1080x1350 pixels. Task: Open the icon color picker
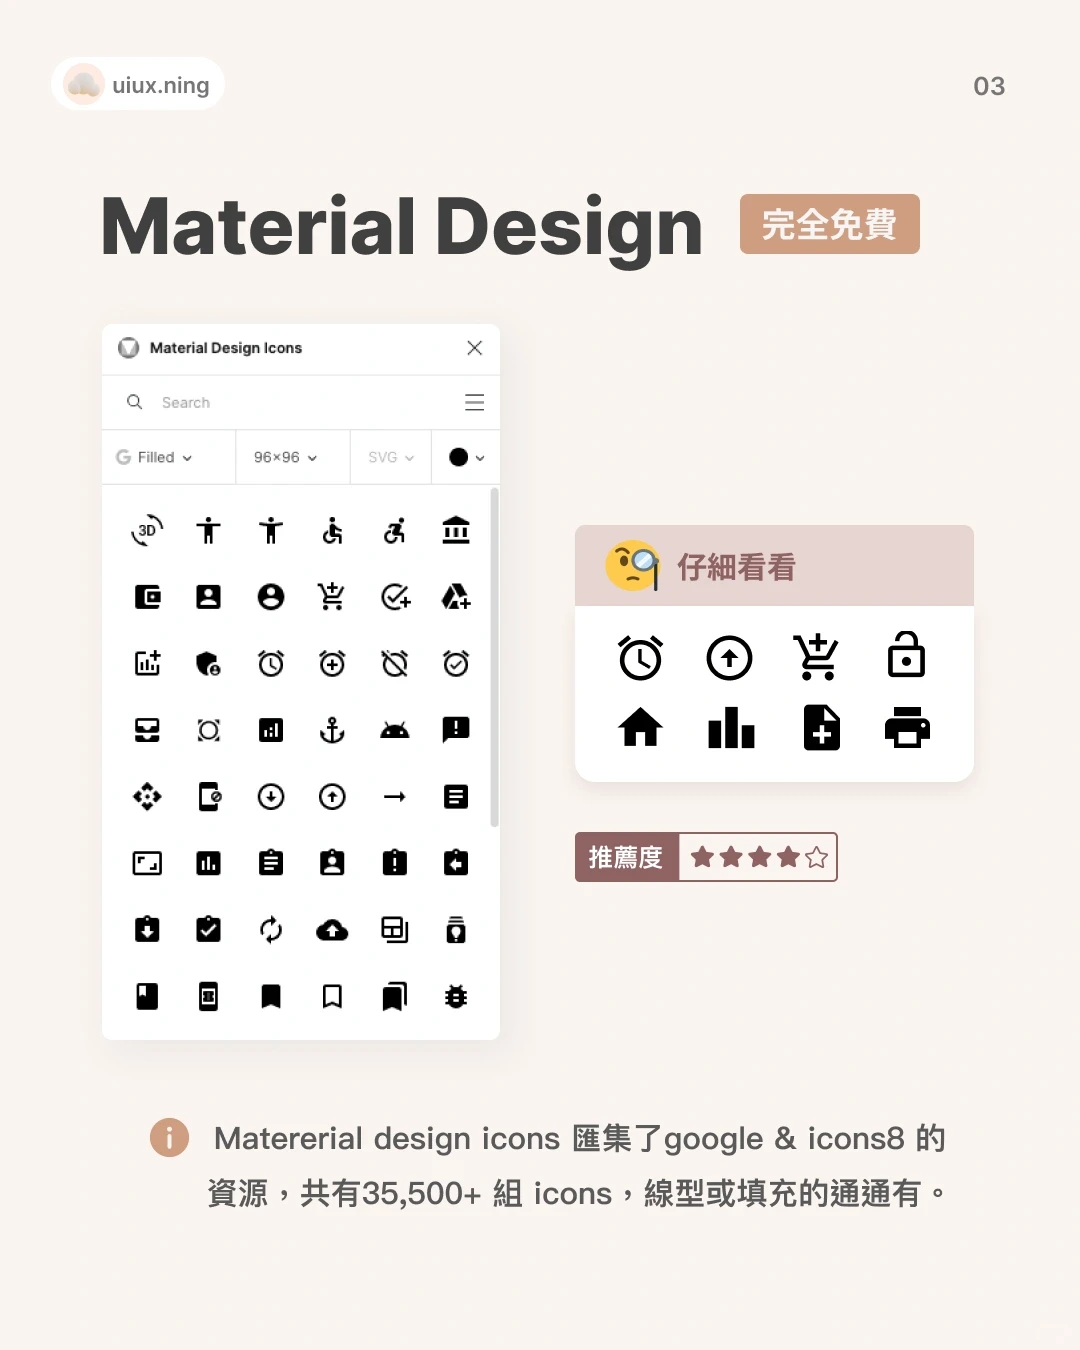[464, 457]
